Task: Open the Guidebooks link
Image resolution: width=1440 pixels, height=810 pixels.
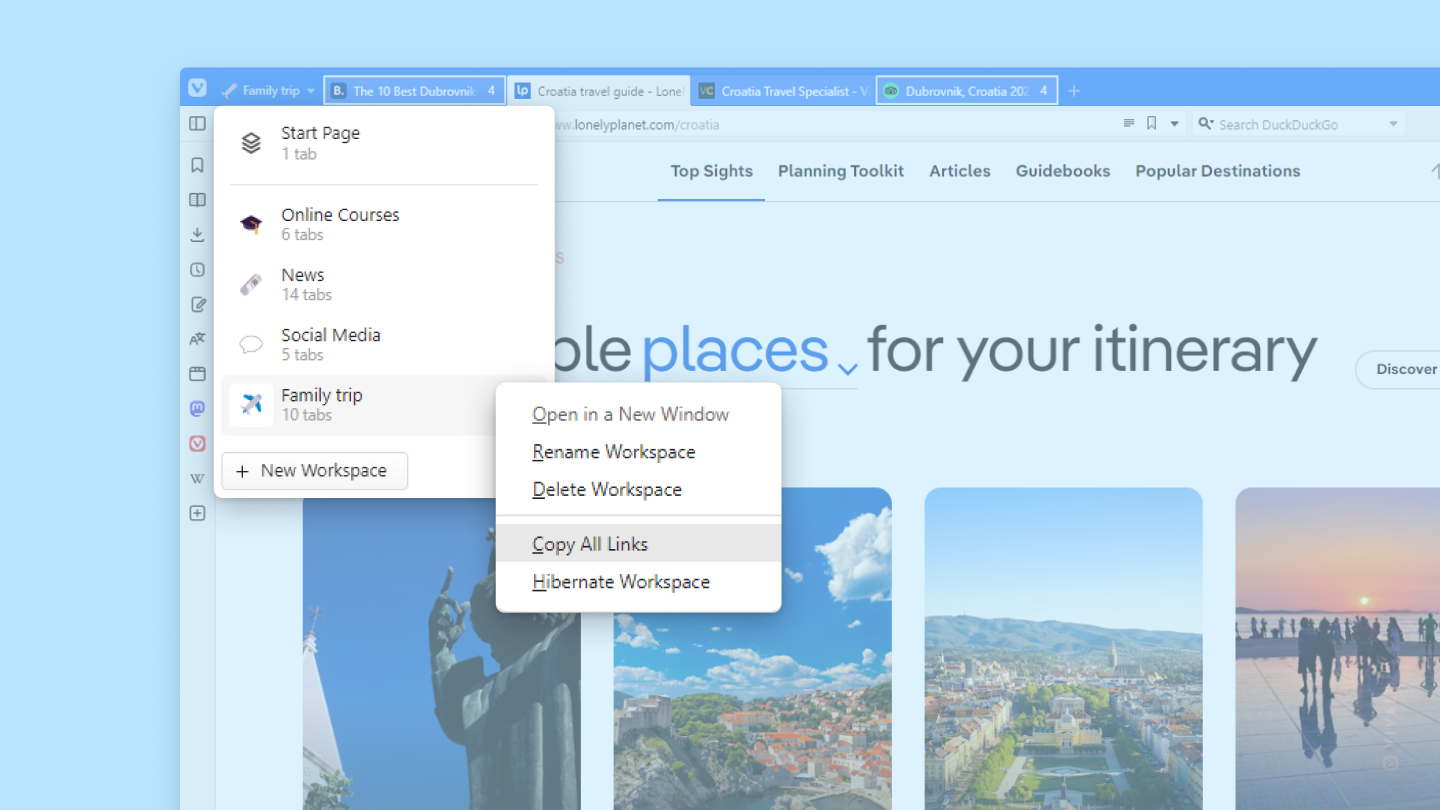Action: (1063, 171)
